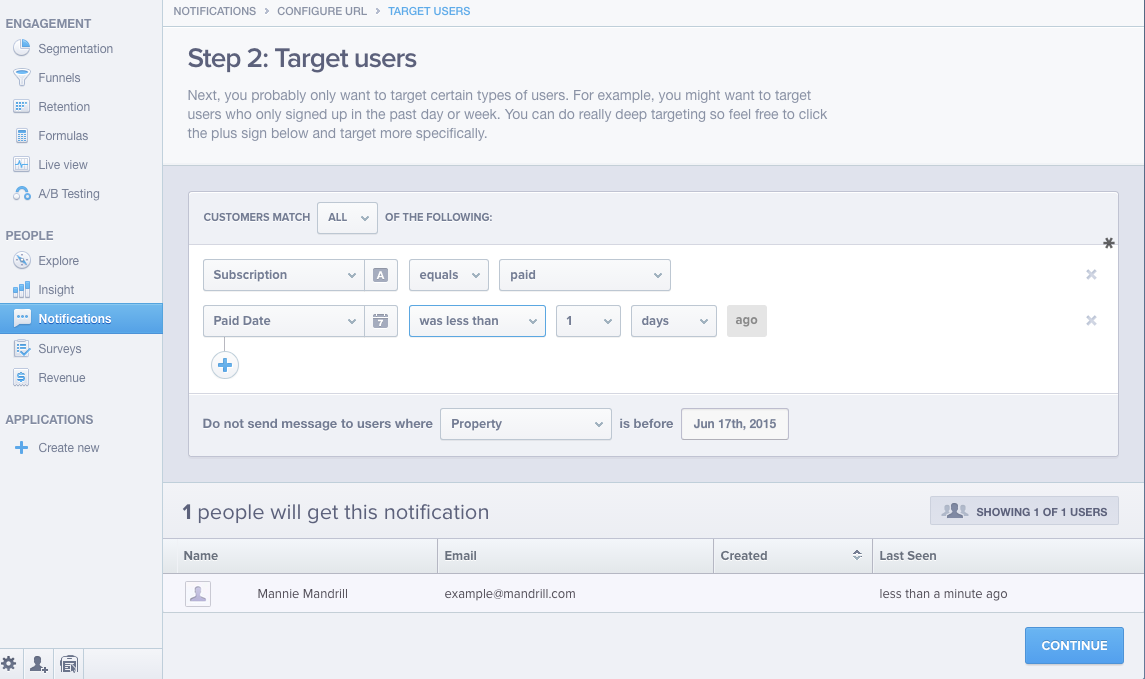The width and height of the screenshot is (1145, 679).
Task: Open settings gear at bottom left
Action: point(9,664)
